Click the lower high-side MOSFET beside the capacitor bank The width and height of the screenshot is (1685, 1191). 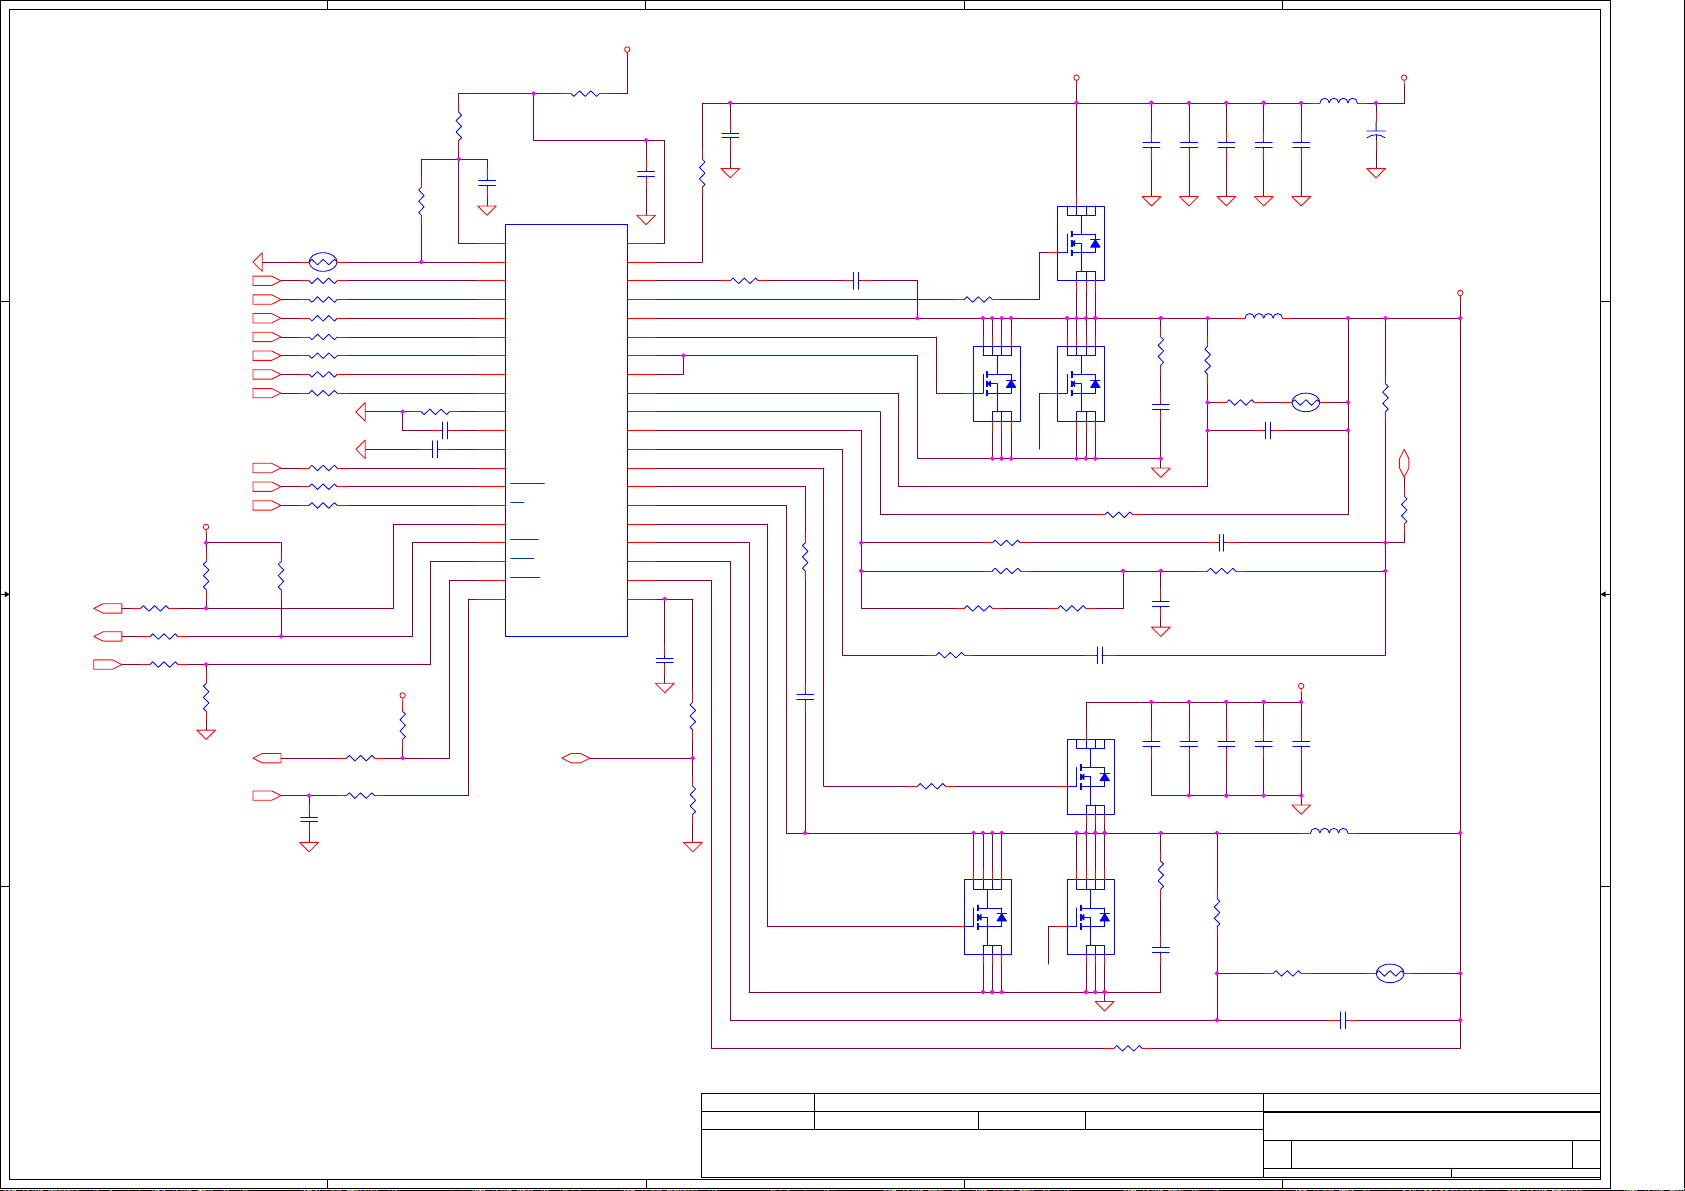pos(1091,777)
